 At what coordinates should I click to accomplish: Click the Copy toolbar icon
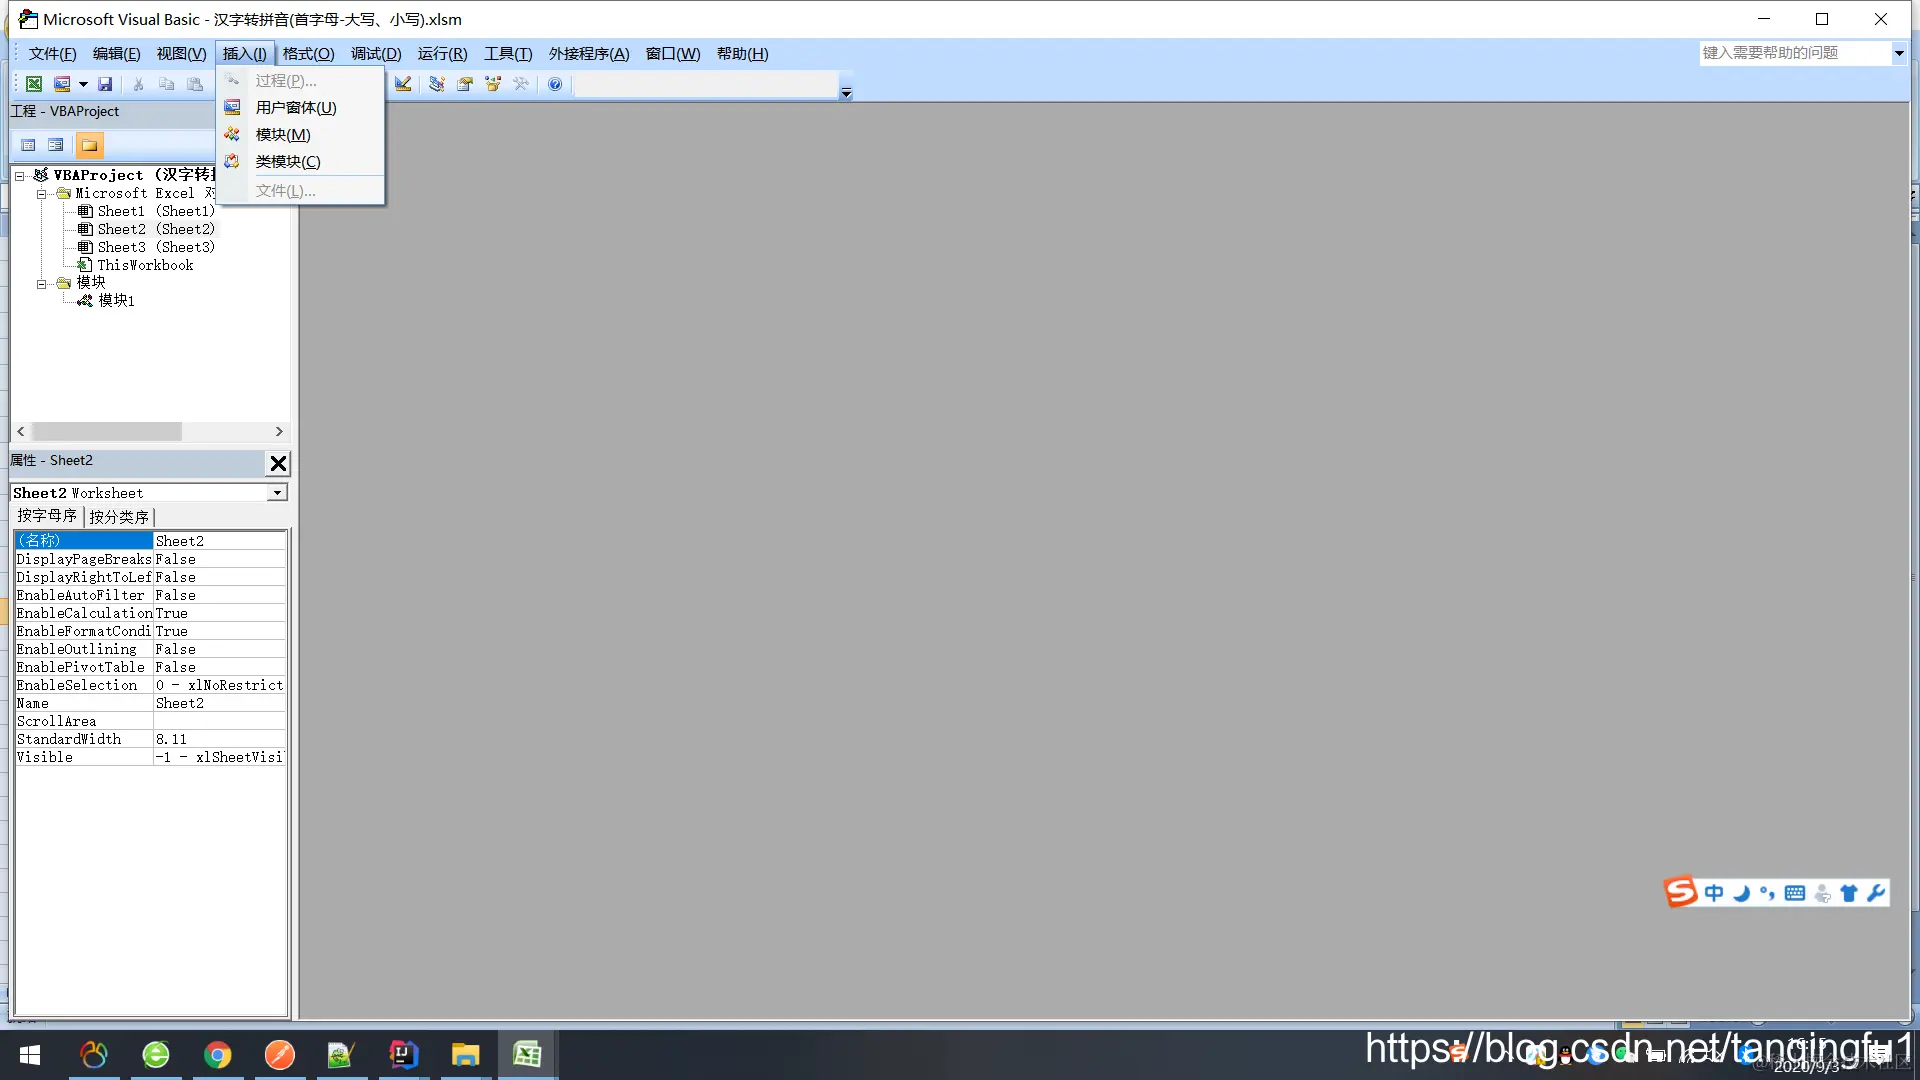coord(167,84)
